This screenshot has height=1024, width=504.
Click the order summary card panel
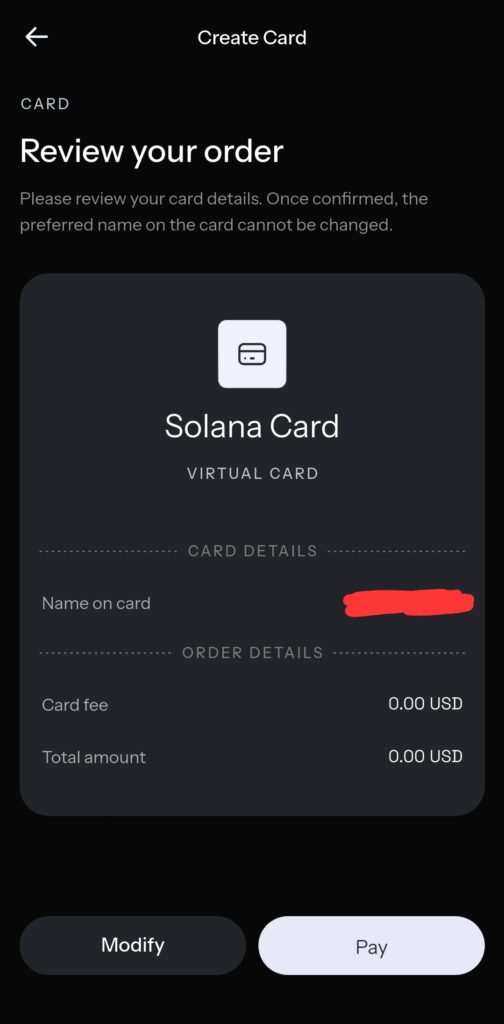coord(252,545)
